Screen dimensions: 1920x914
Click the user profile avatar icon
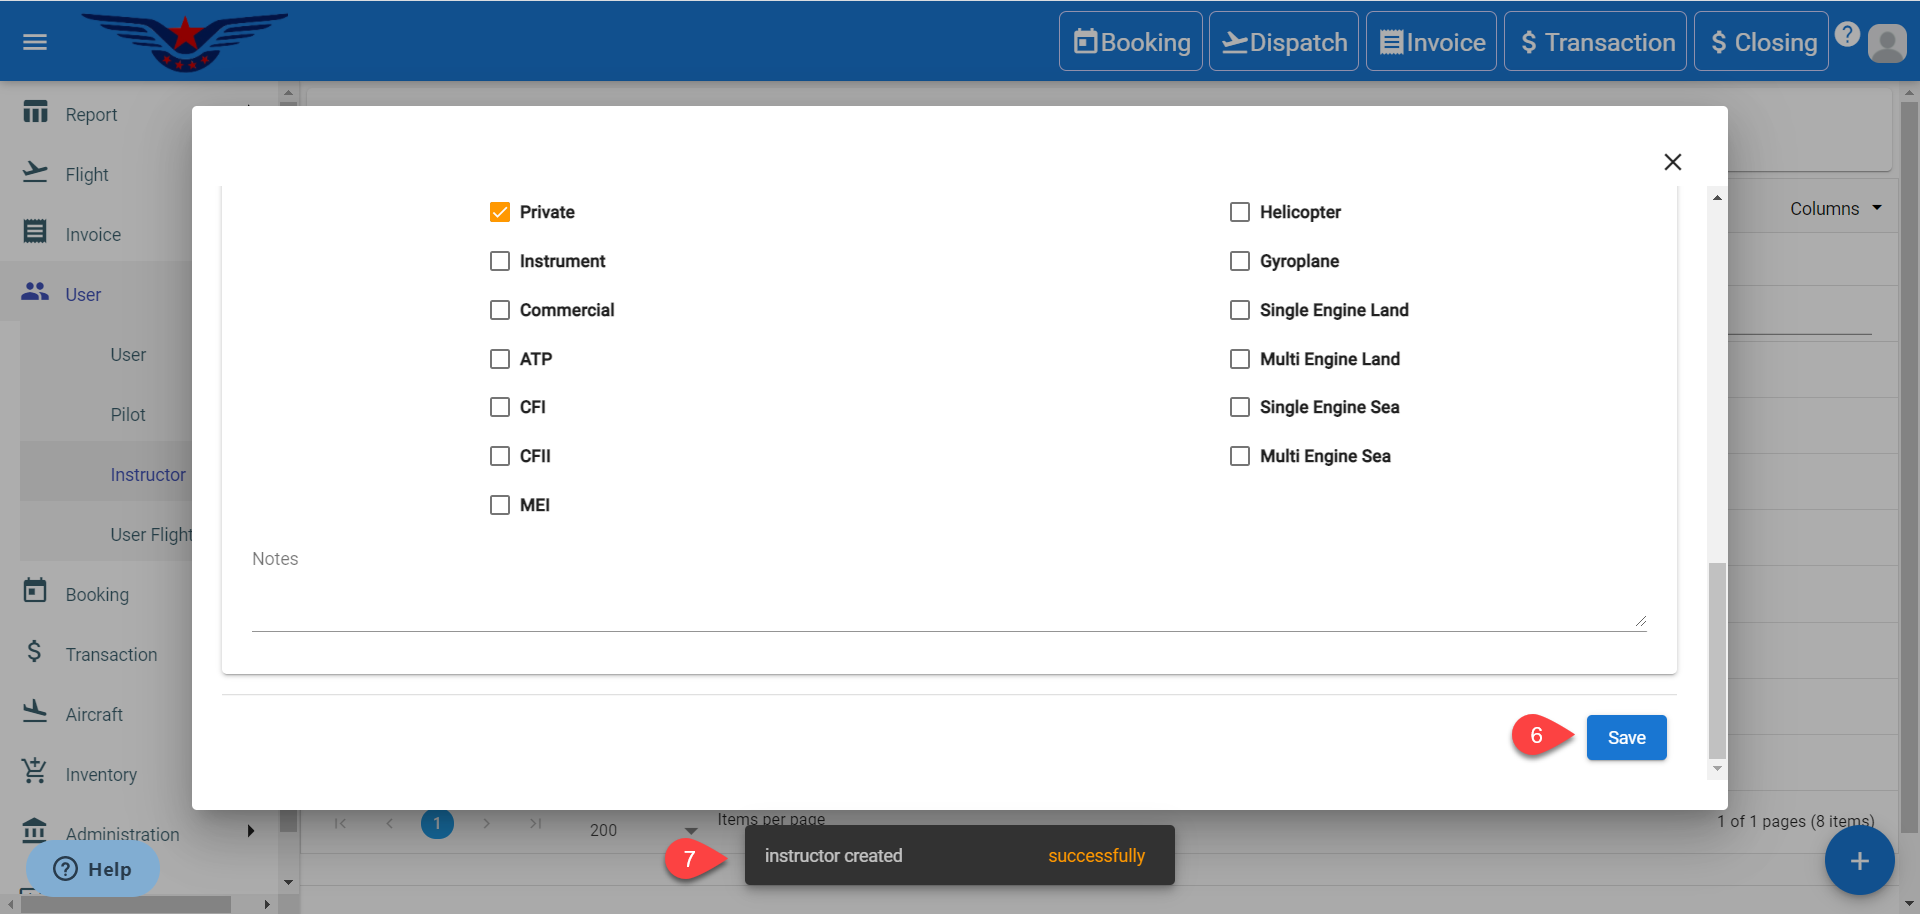(1886, 43)
